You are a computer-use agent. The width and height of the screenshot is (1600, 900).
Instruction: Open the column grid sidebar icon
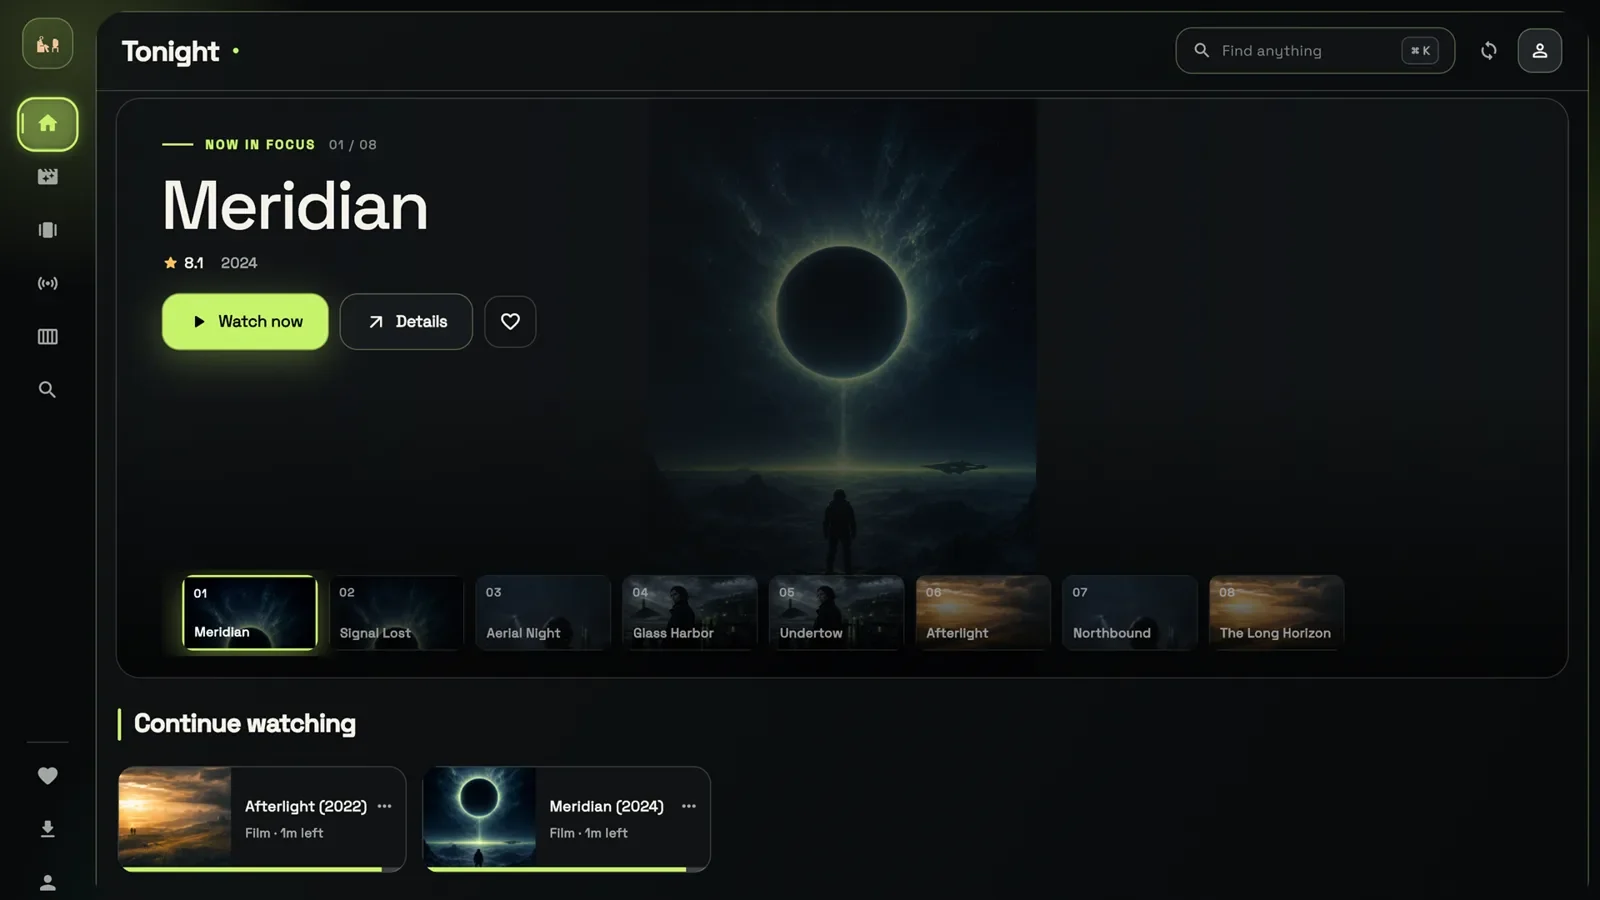[47, 336]
